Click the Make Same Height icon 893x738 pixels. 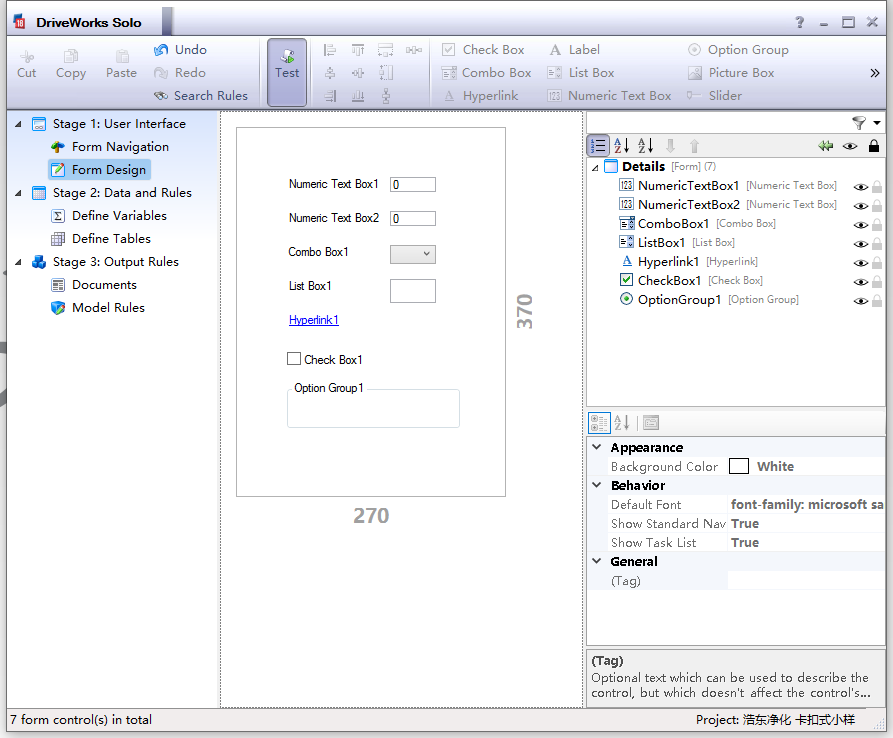(386, 73)
